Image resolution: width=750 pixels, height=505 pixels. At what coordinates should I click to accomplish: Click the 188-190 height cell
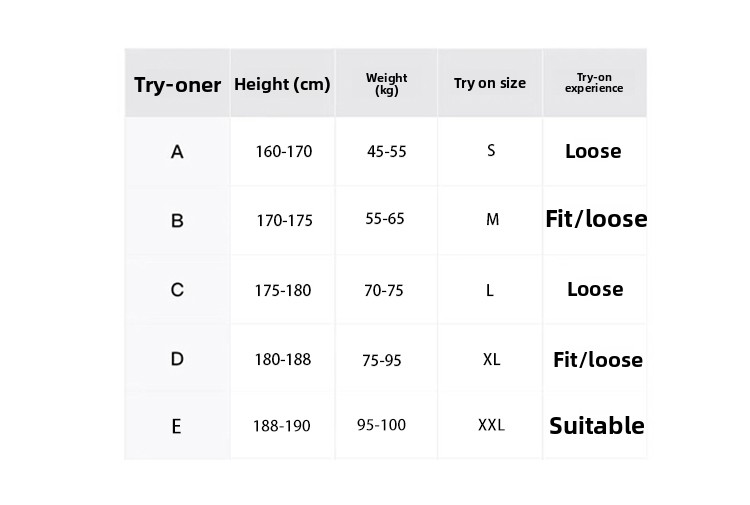tap(281, 426)
